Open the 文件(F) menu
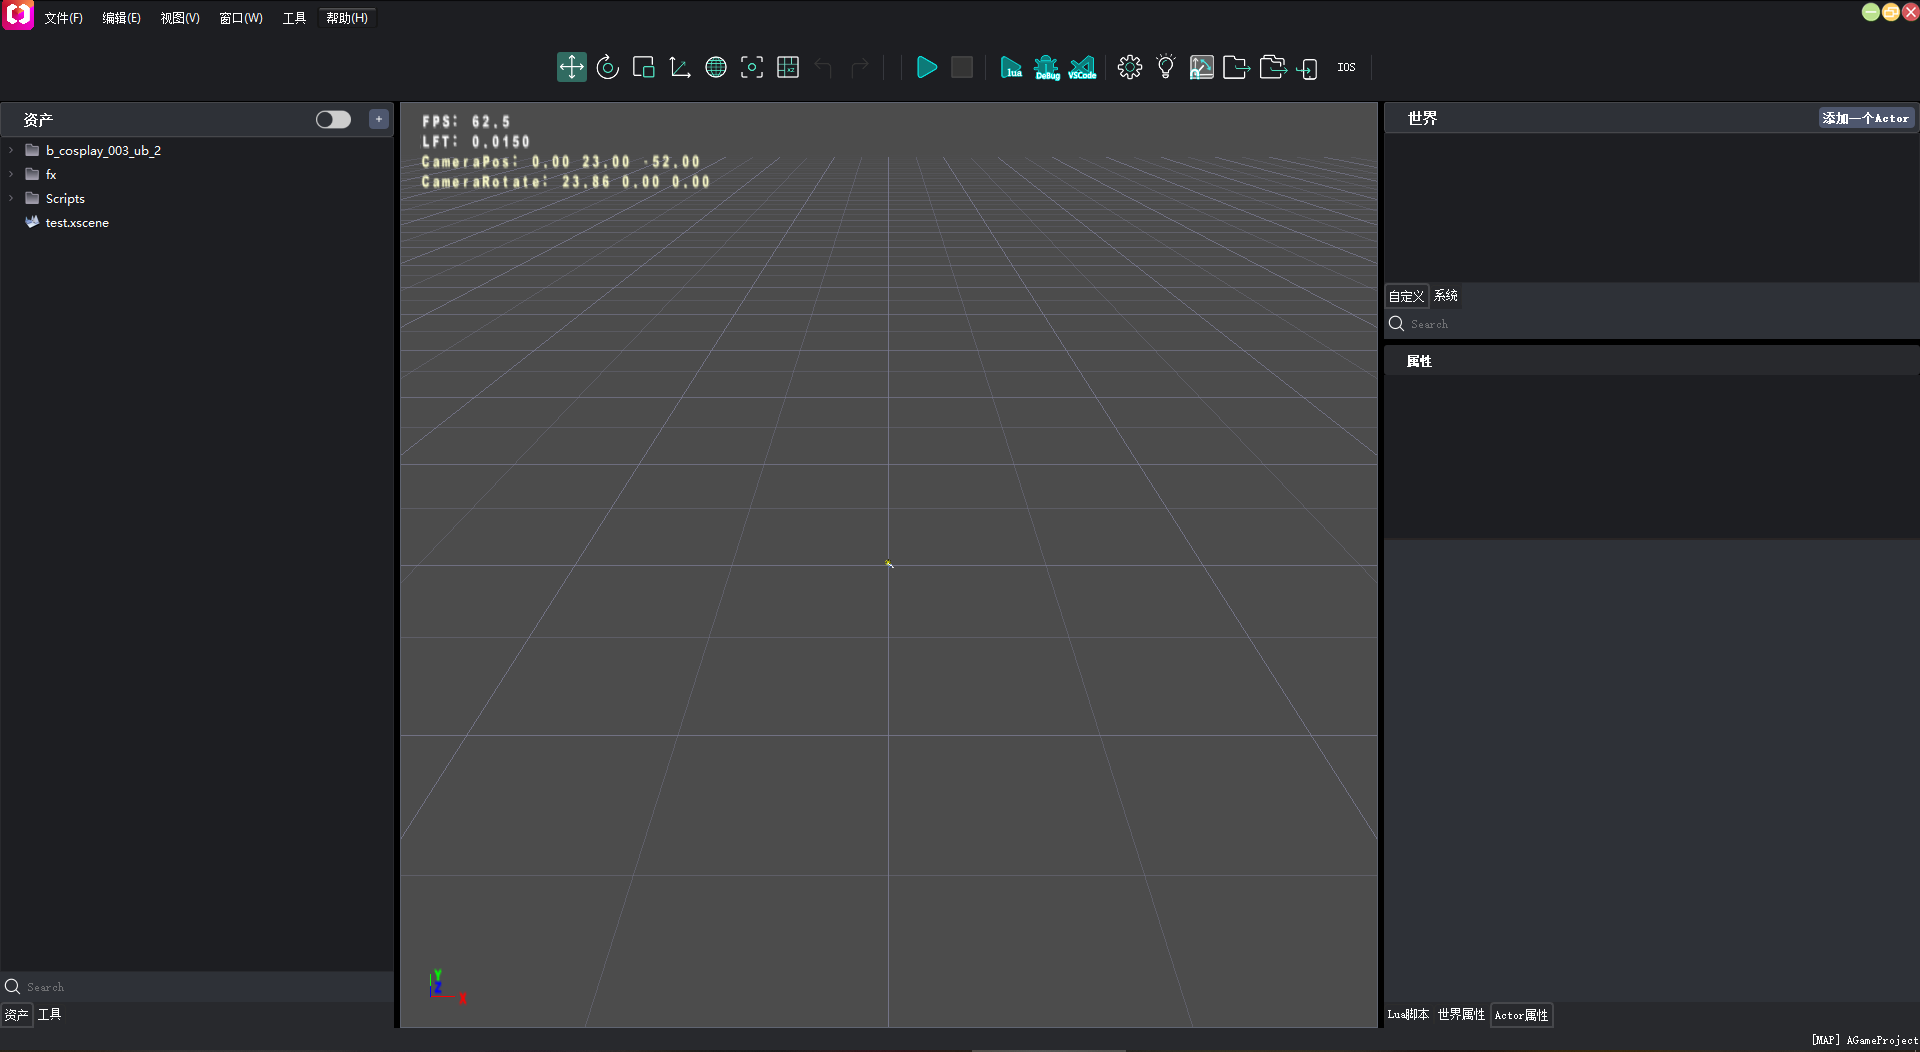Image resolution: width=1920 pixels, height=1052 pixels. [x=63, y=18]
